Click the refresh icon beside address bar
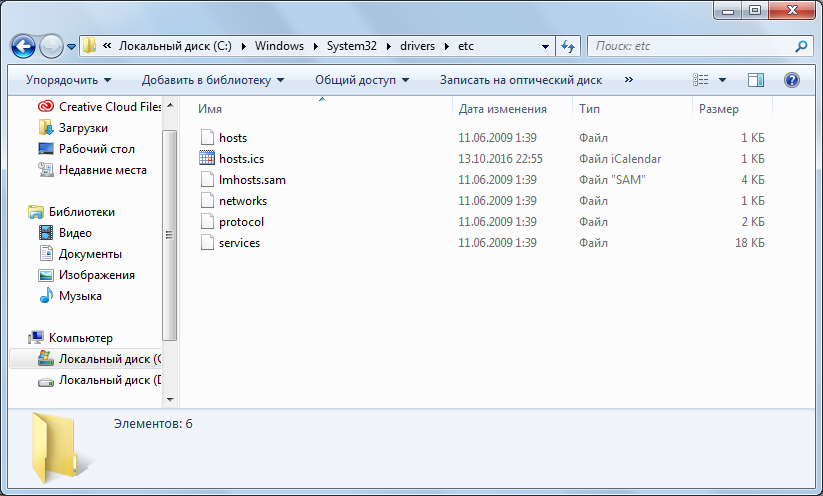 tap(568, 46)
